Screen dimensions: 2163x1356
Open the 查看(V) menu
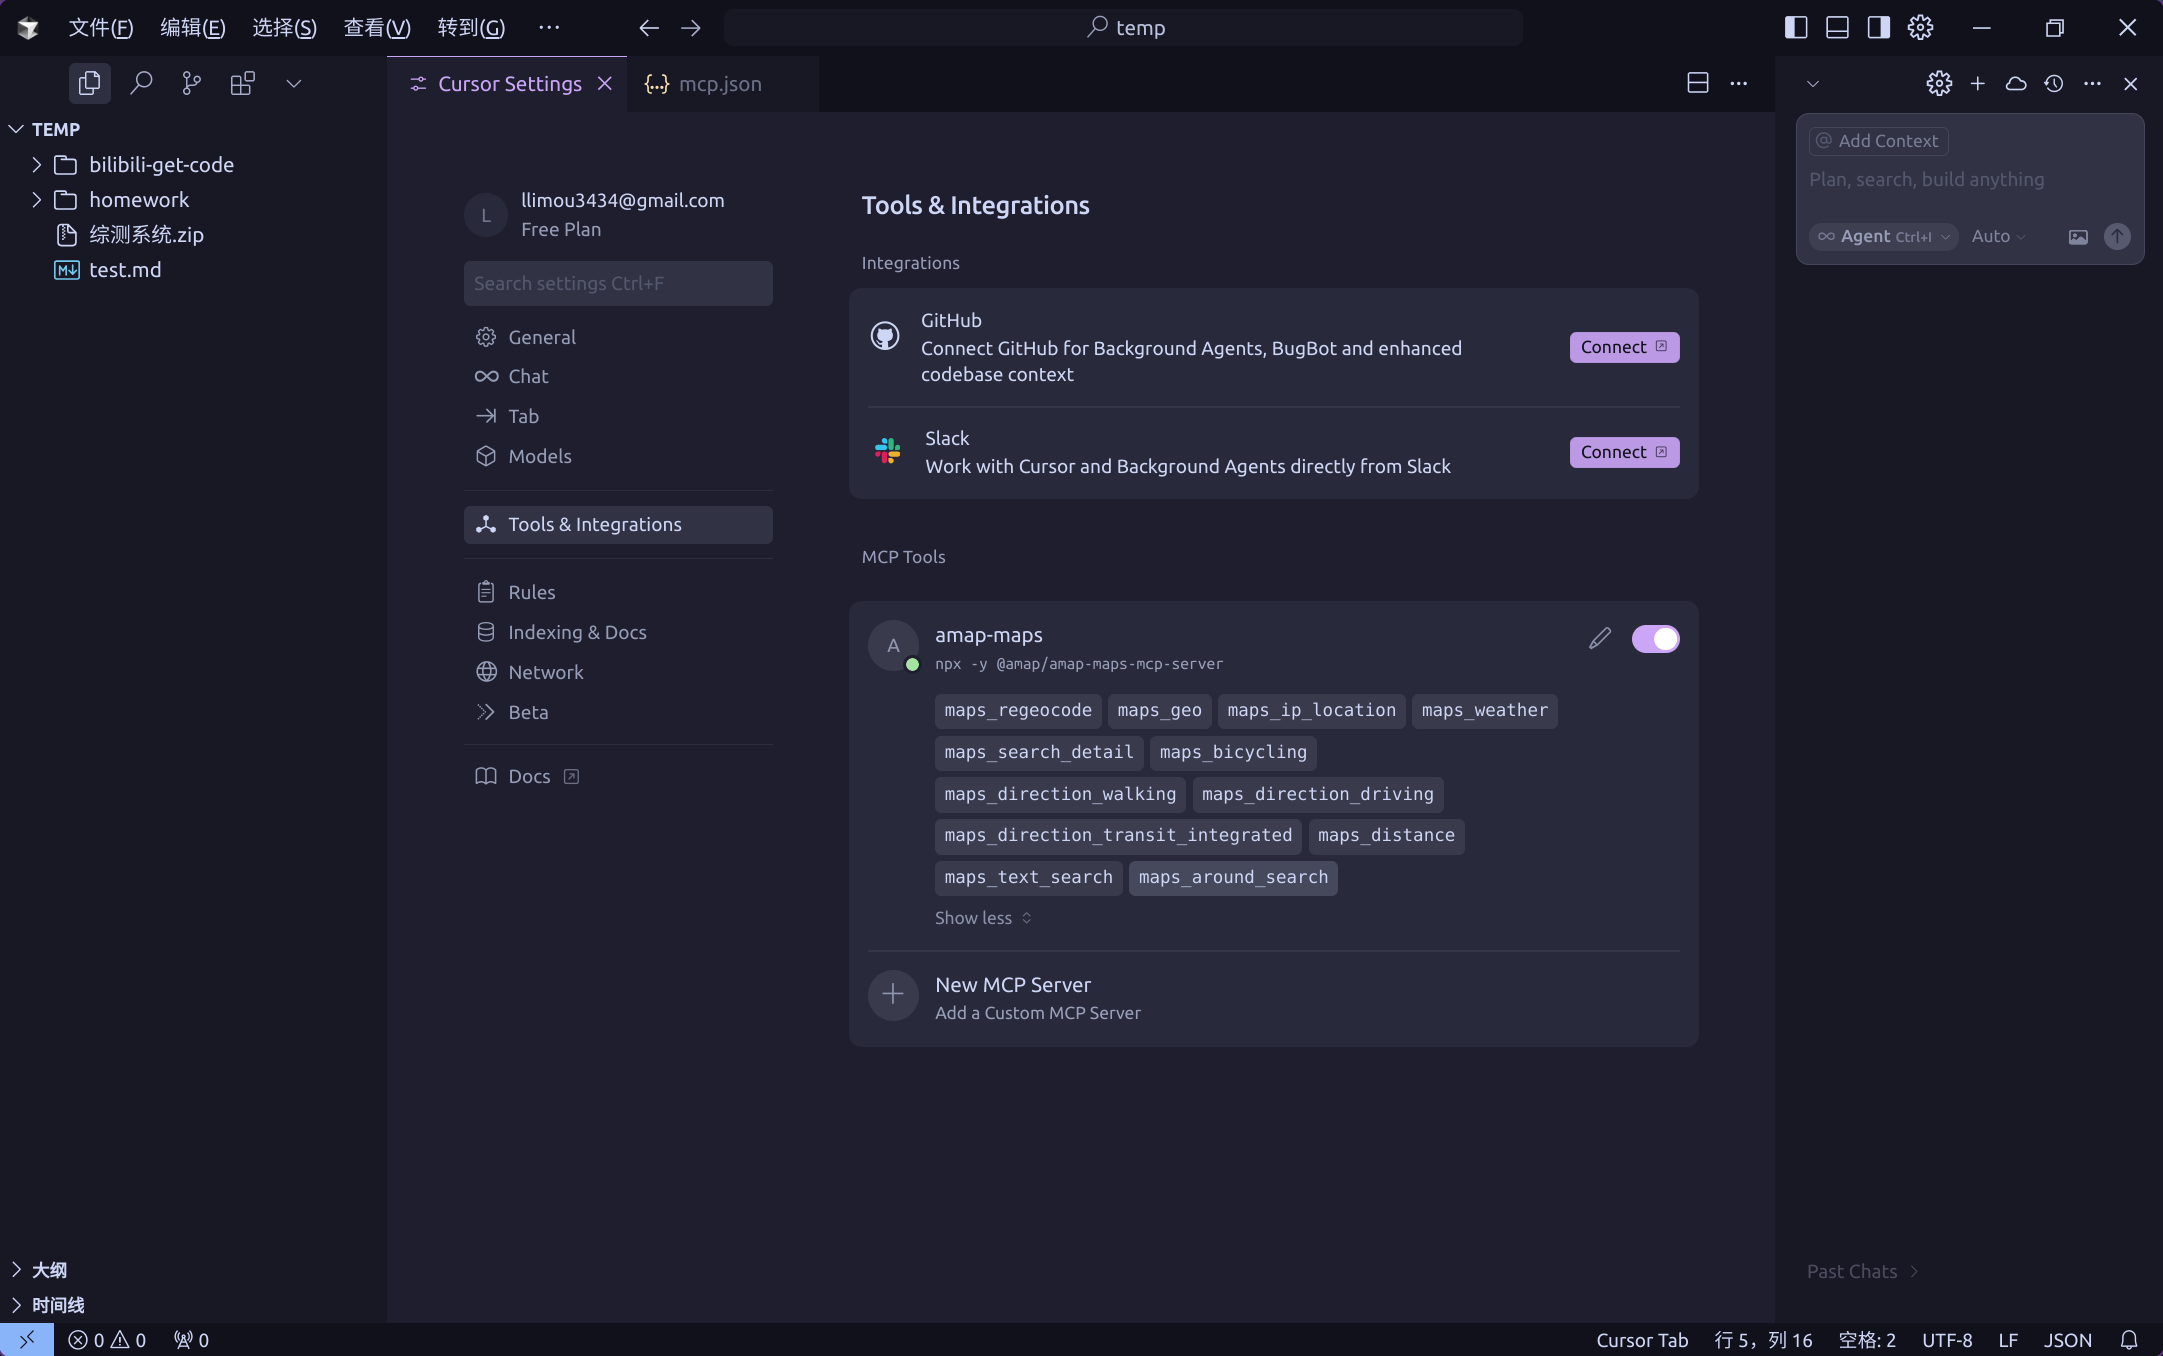click(x=376, y=28)
